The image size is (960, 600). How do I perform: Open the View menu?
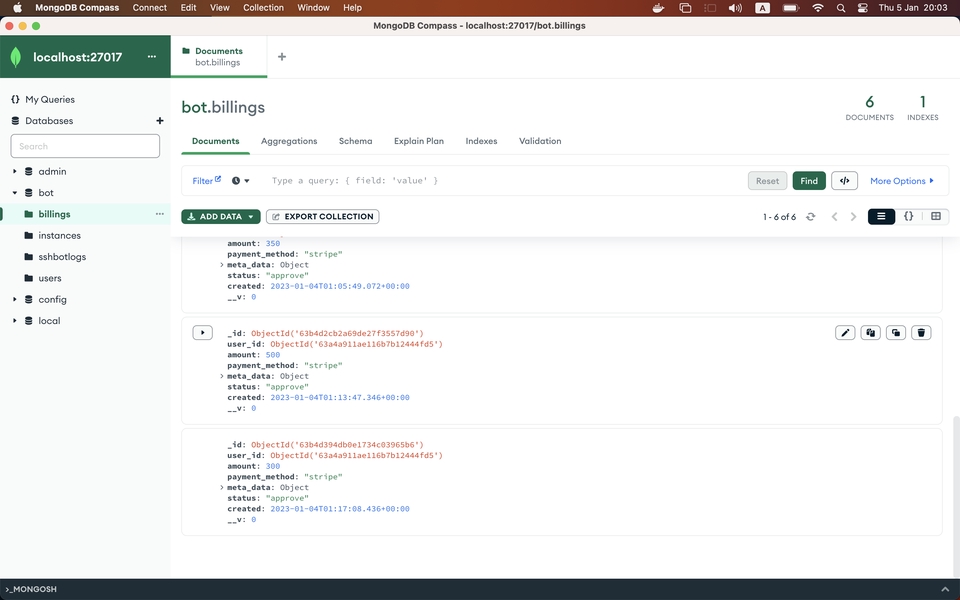(x=219, y=8)
